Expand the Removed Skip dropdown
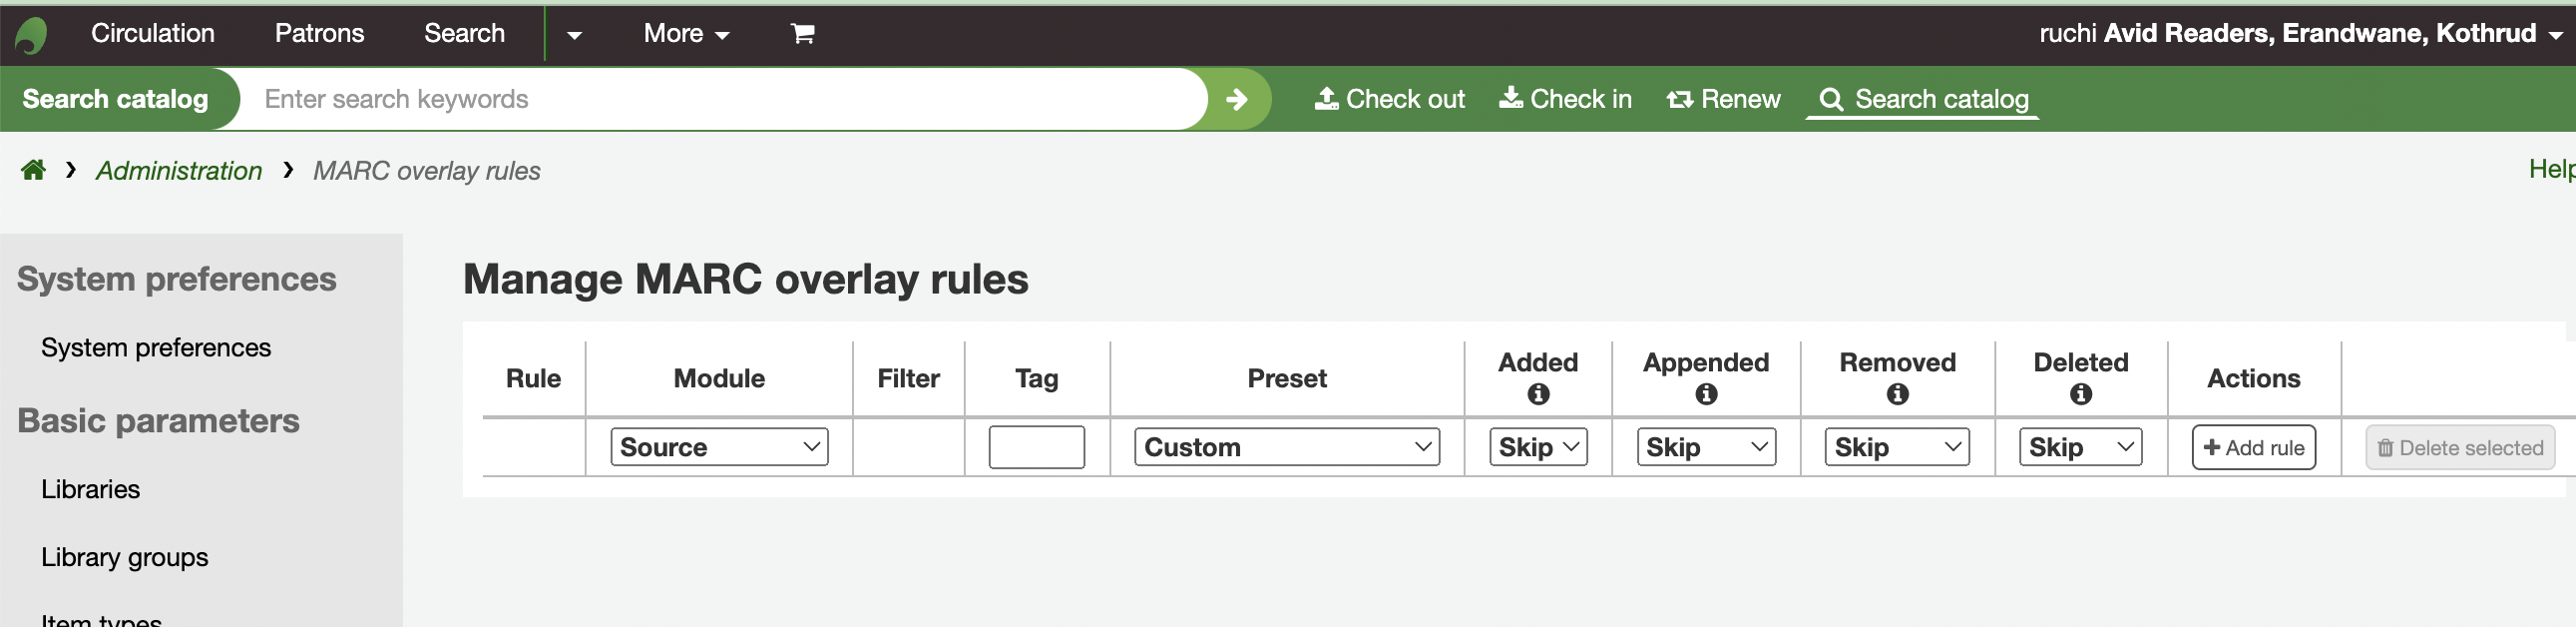This screenshot has width=2576, height=627. click(x=1896, y=447)
